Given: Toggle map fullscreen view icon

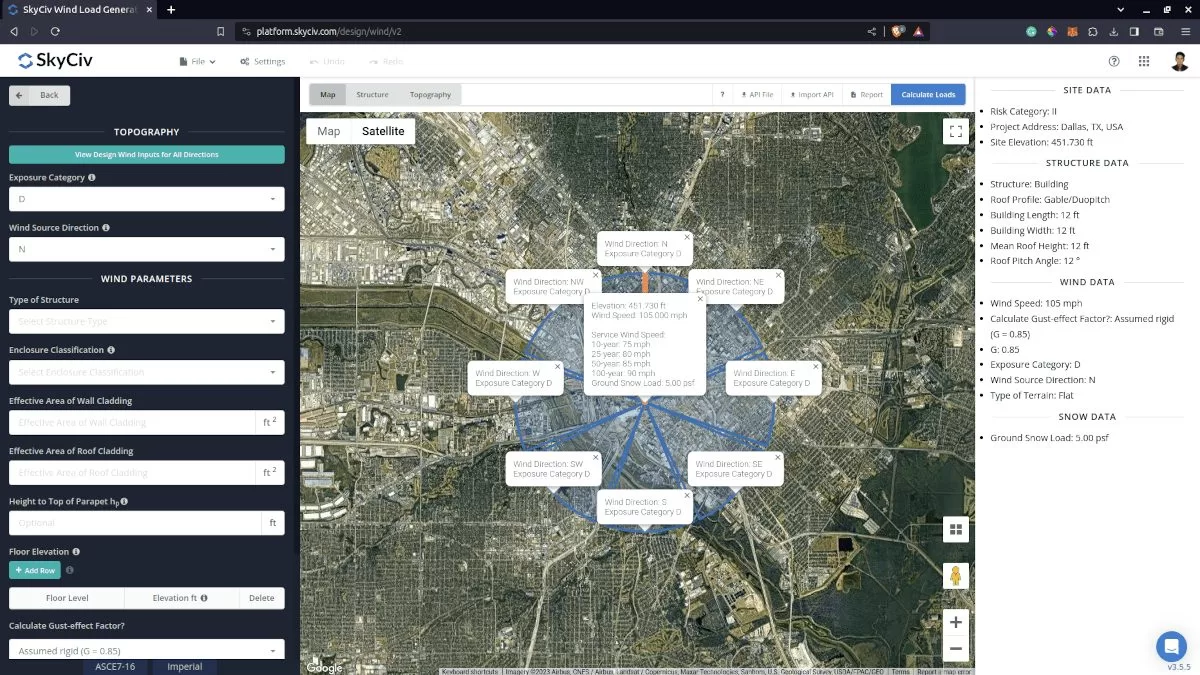Looking at the screenshot, I should [955, 131].
